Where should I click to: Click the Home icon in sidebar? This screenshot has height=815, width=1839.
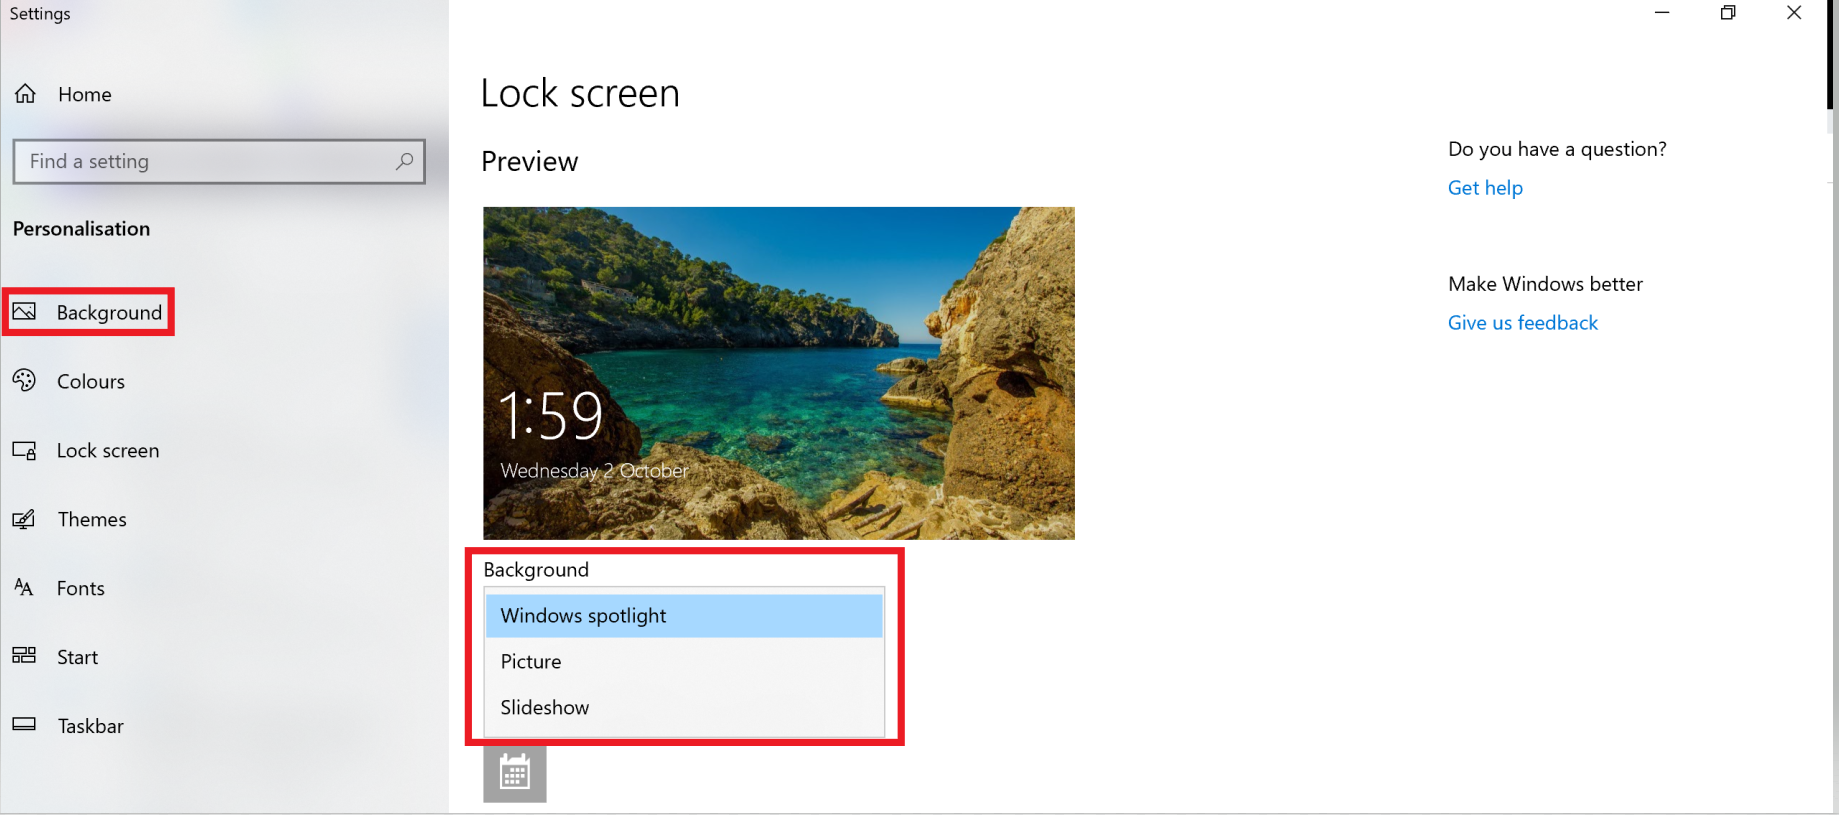coord(25,94)
